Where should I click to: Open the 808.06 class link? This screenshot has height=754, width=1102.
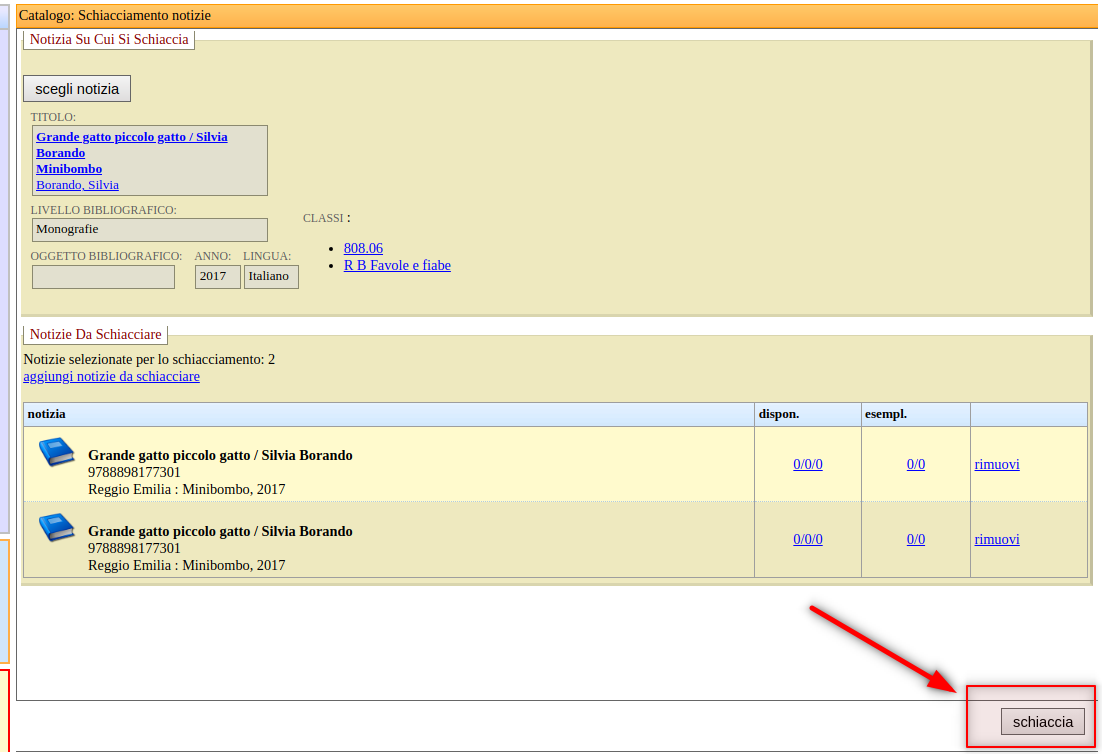pos(363,248)
